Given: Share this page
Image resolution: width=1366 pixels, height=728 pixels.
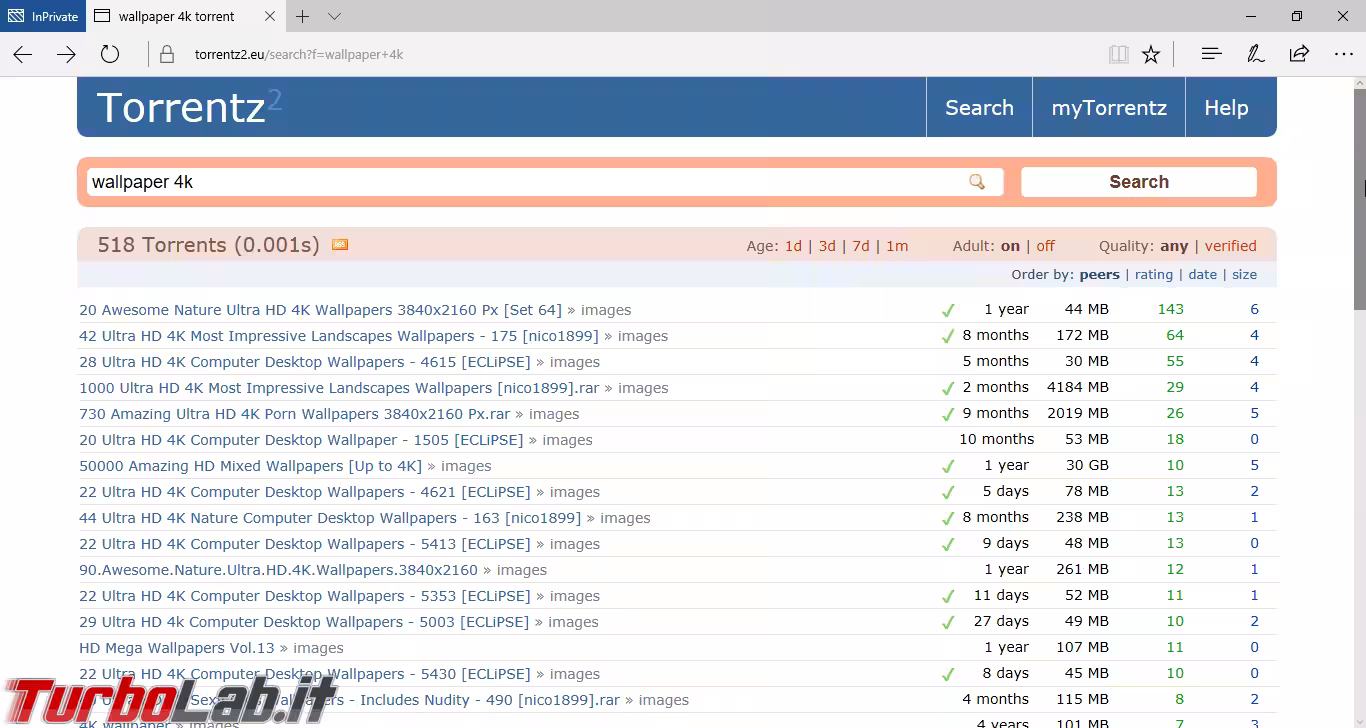Looking at the screenshot, I should (x=1299, y=54).
